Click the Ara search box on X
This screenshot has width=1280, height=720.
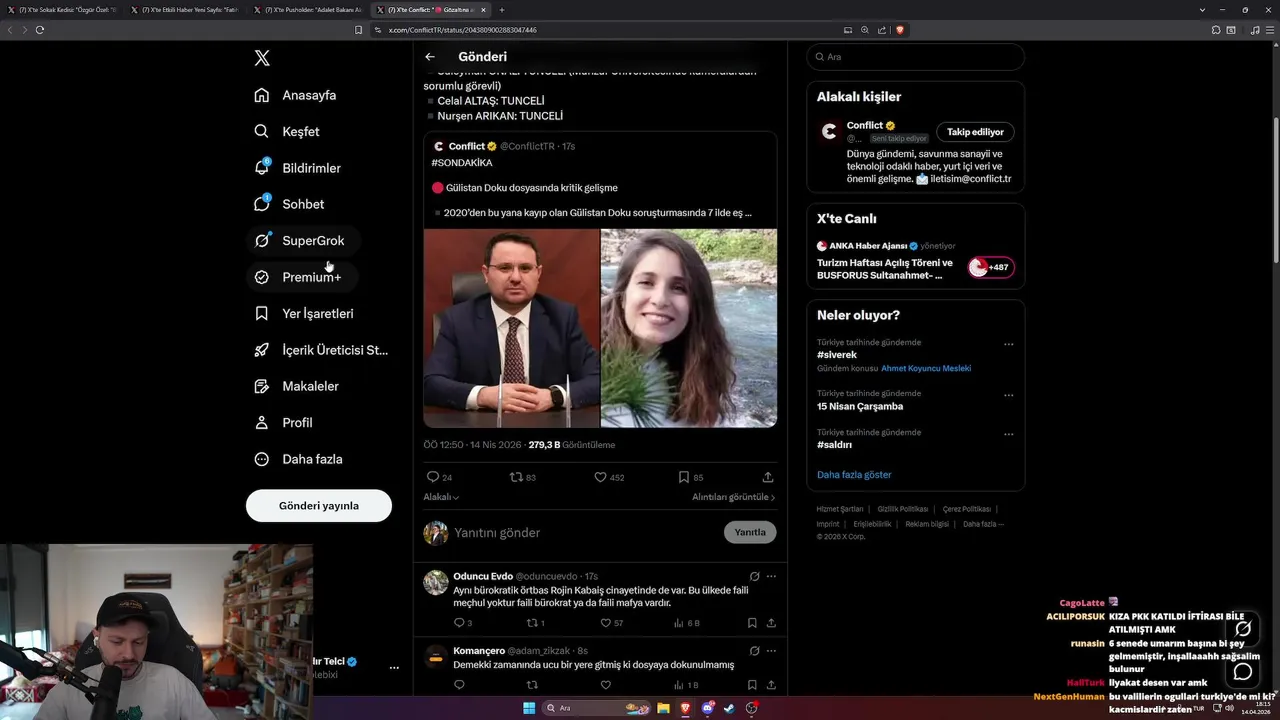click(915, 57)
